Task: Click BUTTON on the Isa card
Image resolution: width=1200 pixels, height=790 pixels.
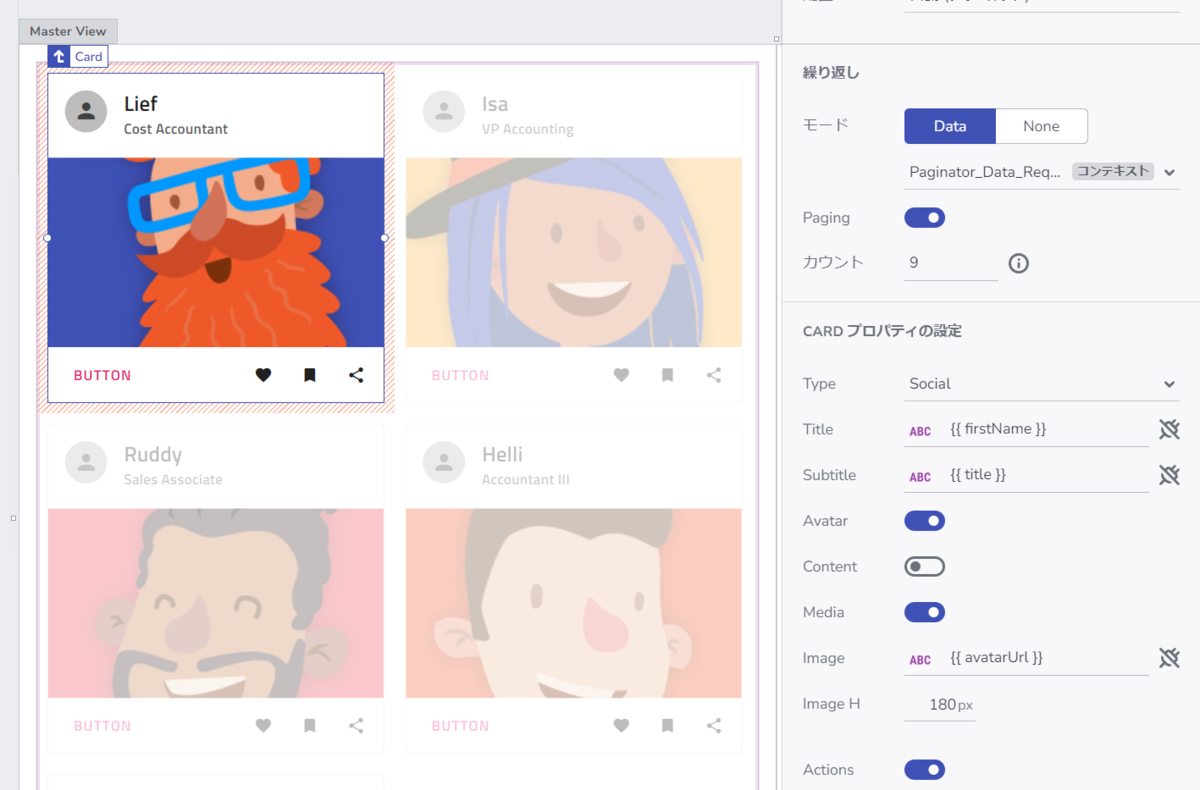Action: click(x=460, y=376)
